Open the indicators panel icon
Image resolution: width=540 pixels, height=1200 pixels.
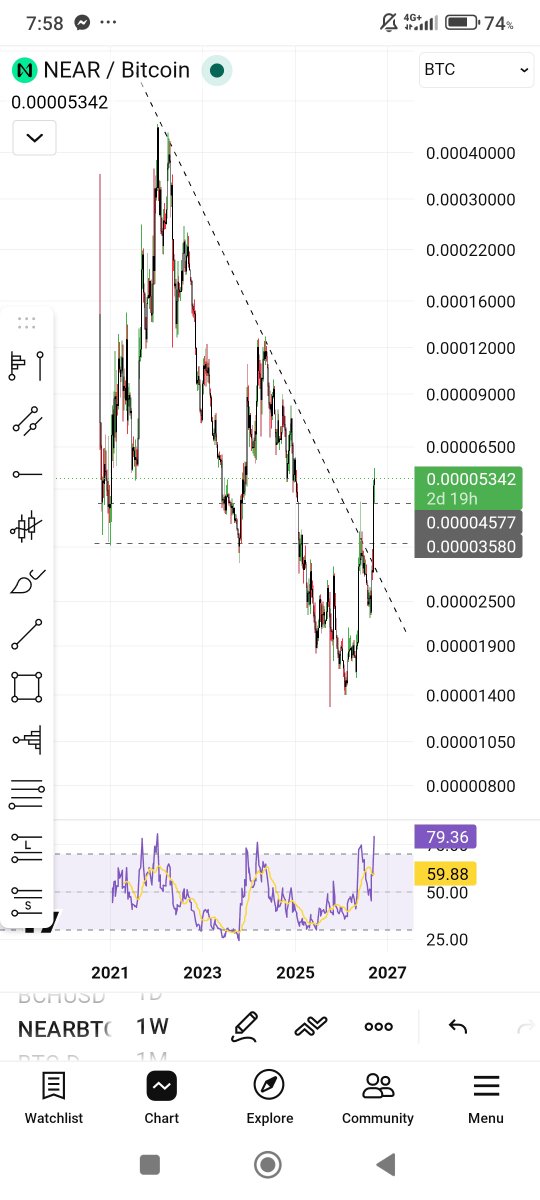[x=311, y=1026]
